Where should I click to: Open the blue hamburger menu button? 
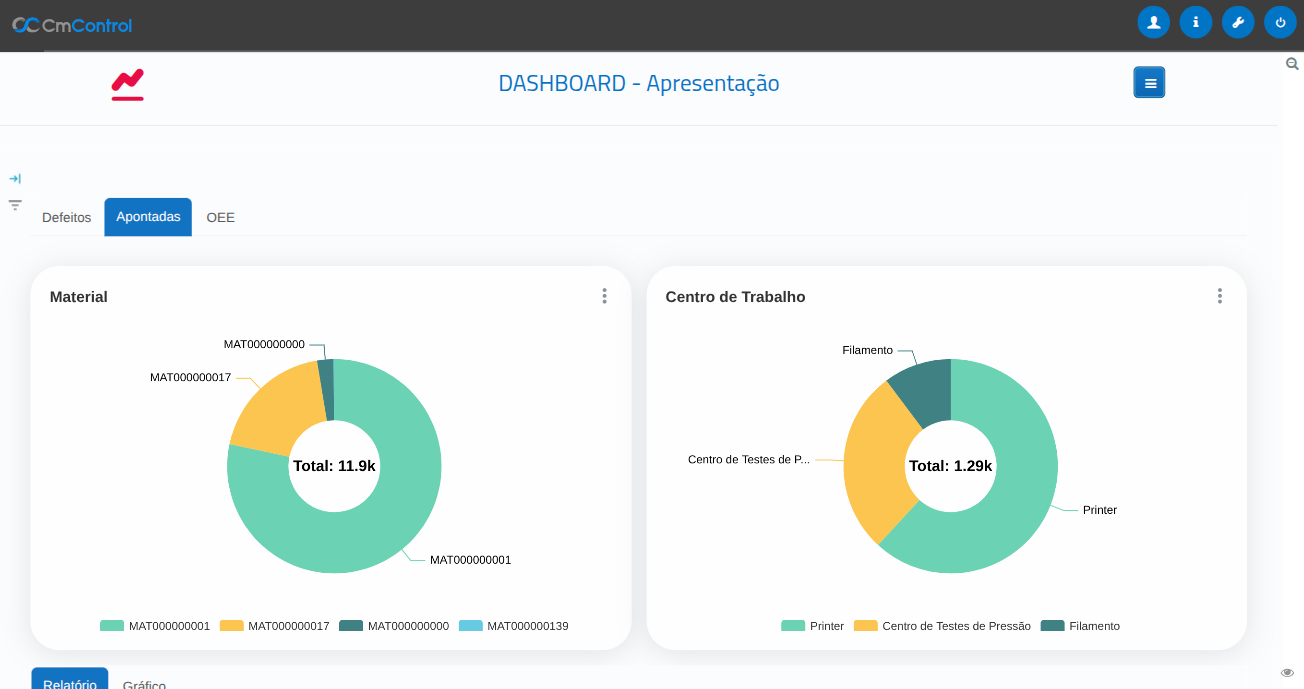(1149, 83)
